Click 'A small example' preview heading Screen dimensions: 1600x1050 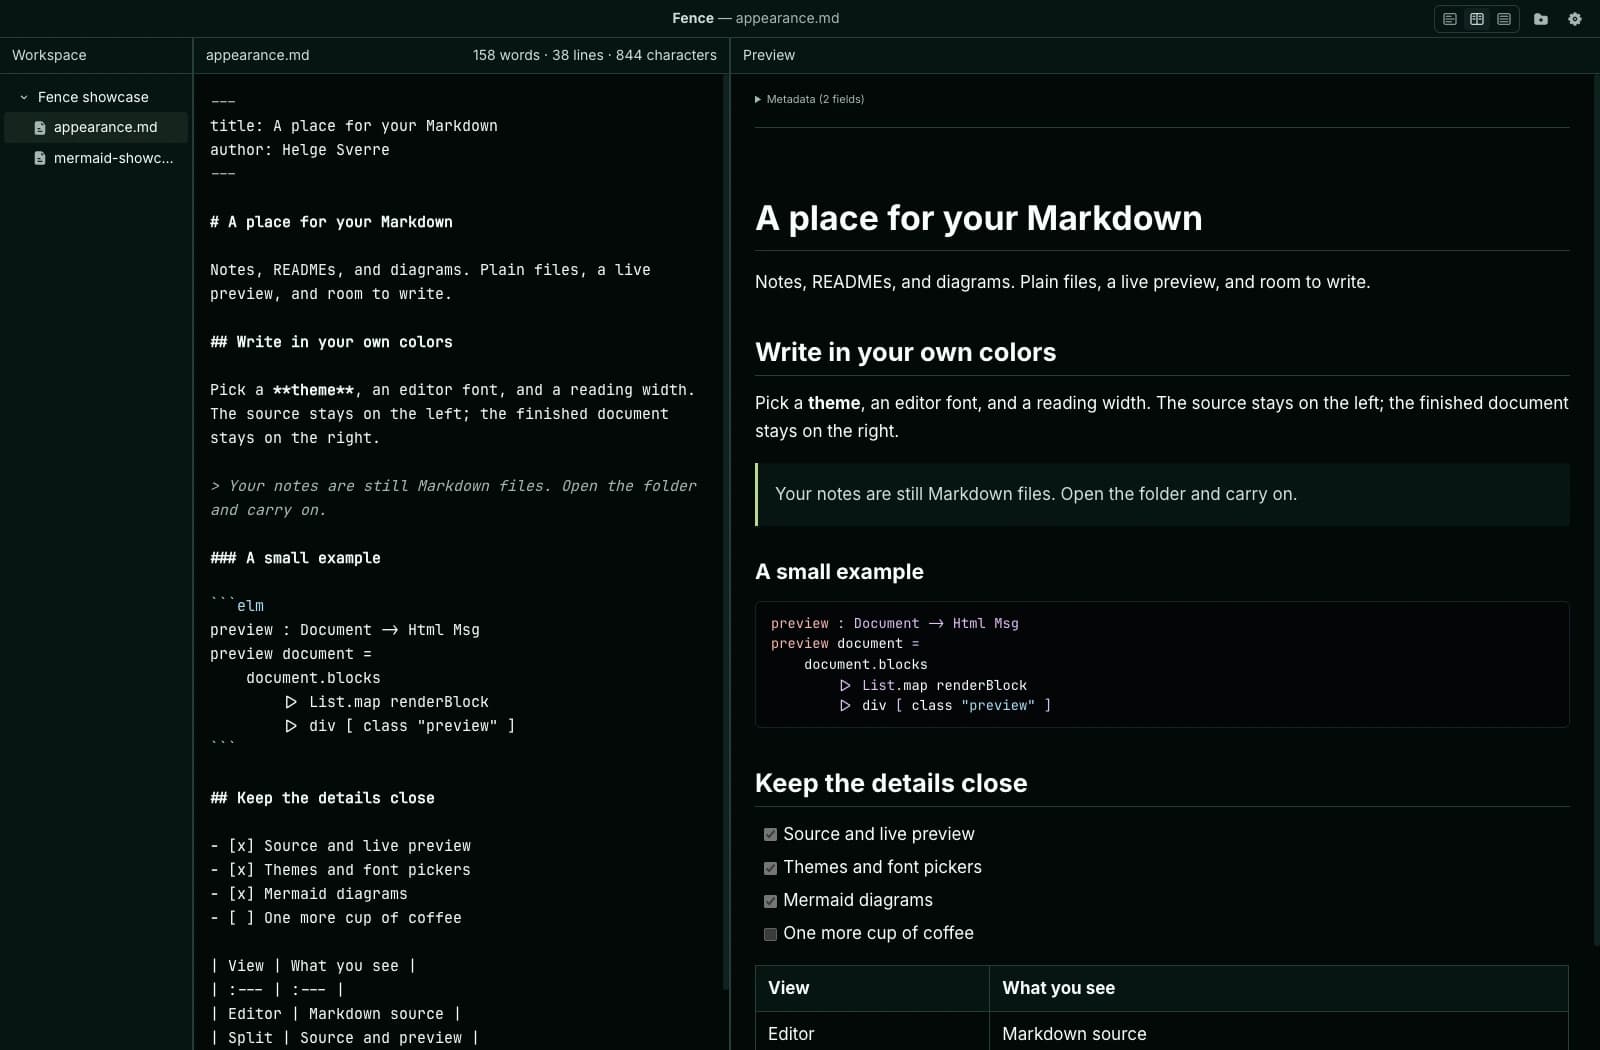[x=839, y=572]
